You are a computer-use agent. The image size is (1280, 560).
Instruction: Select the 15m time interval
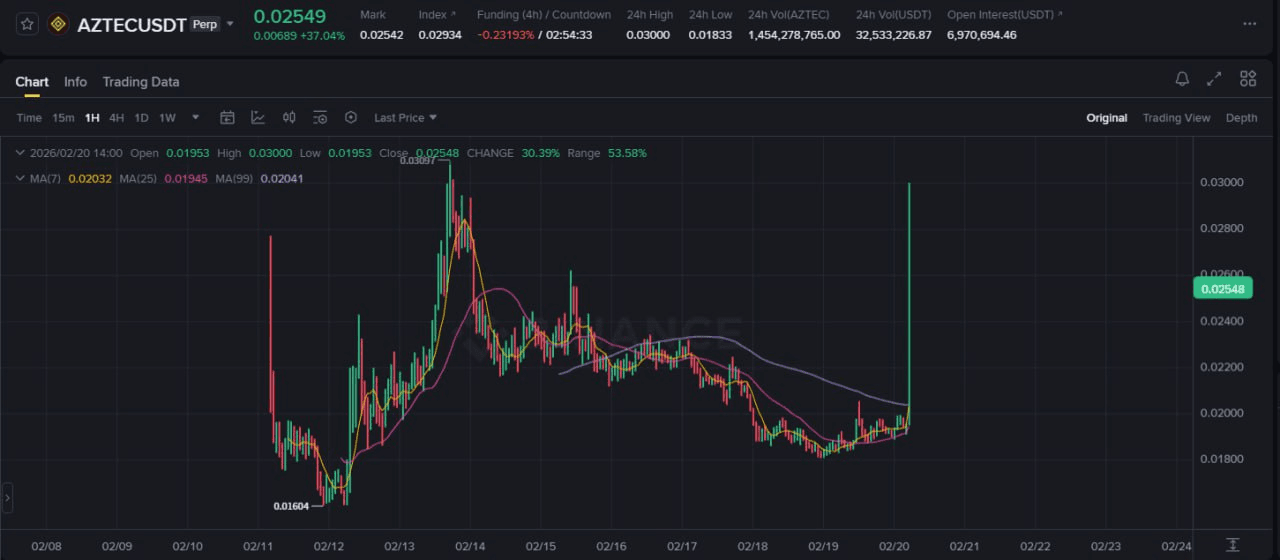(x=63, y=118)
